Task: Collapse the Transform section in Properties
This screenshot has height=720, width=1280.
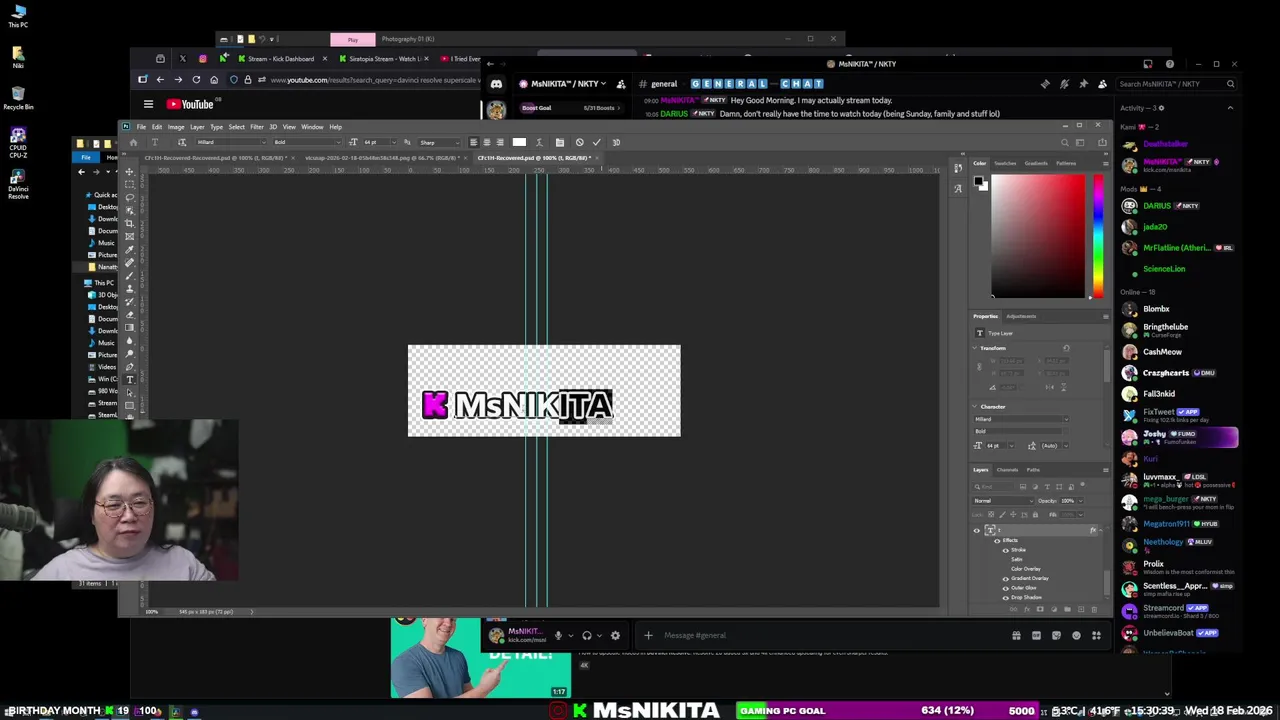Action: click(976, 348)
